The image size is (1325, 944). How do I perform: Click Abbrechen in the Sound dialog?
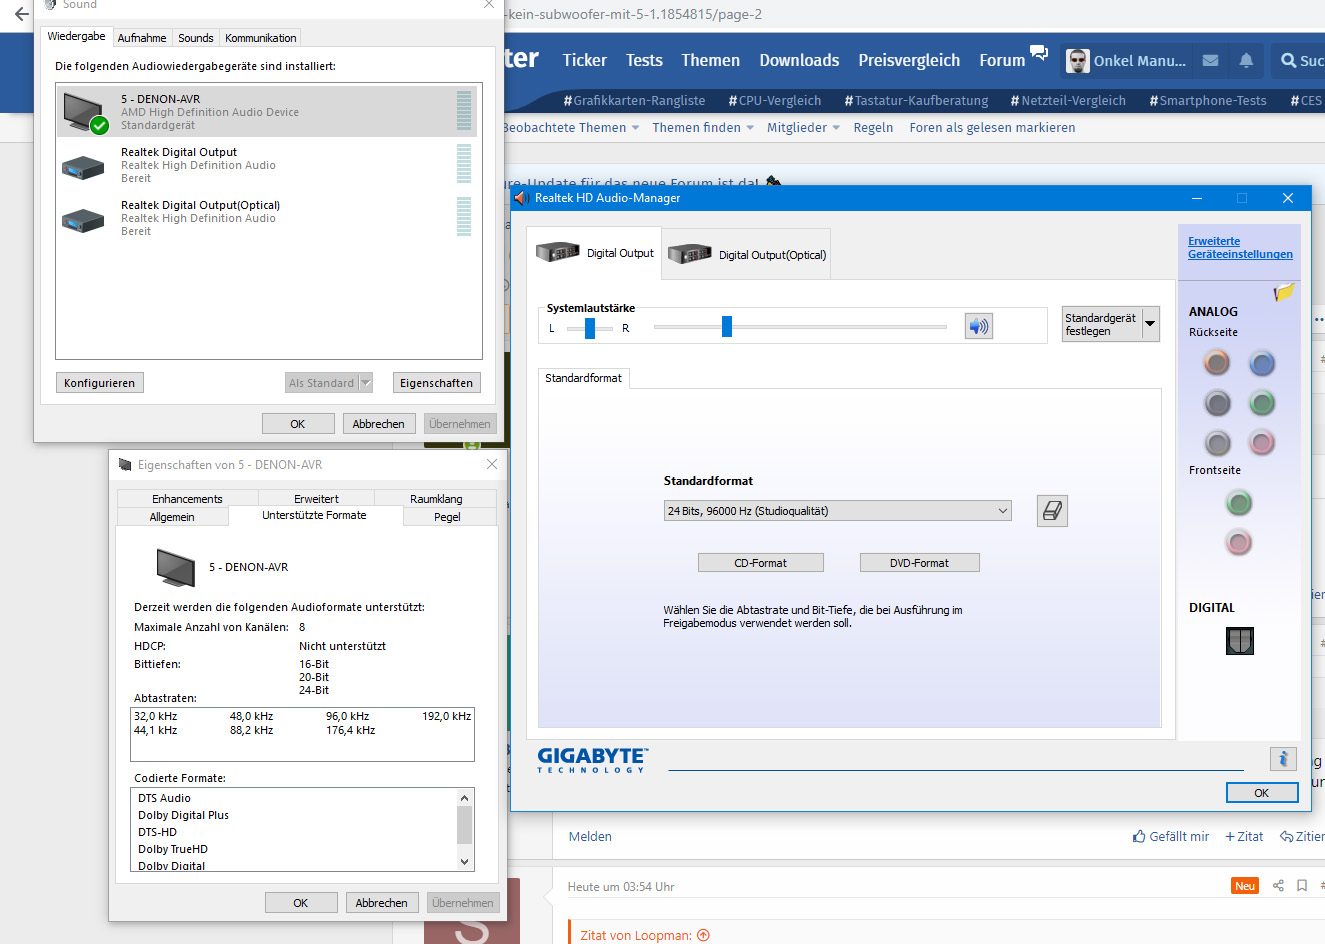tap(378, 424)
